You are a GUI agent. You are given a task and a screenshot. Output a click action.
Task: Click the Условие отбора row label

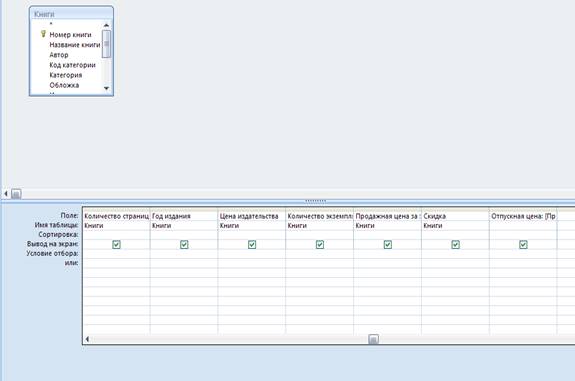point(52,254)
